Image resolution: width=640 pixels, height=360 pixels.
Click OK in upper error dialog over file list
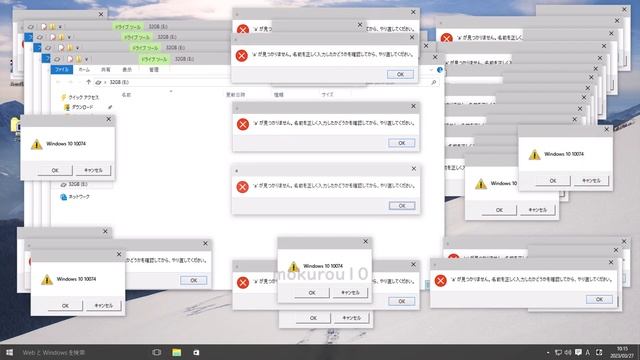click(x=402, y=143)
